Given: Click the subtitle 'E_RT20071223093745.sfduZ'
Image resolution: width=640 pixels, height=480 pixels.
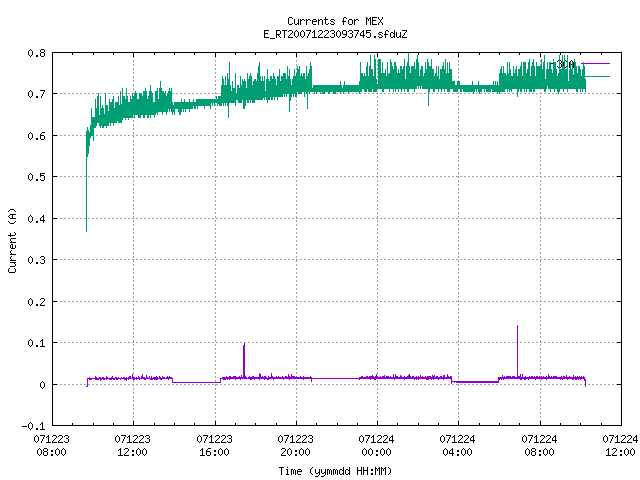Looking at the screenshot, I should pyautogui.click(x=335, y=34).
